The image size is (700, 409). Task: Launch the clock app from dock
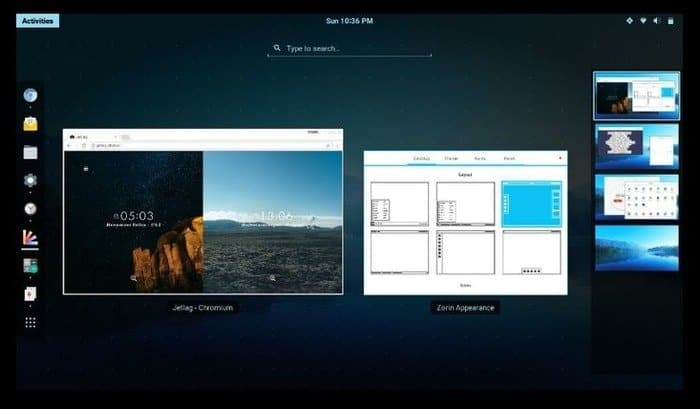point(30,209)
